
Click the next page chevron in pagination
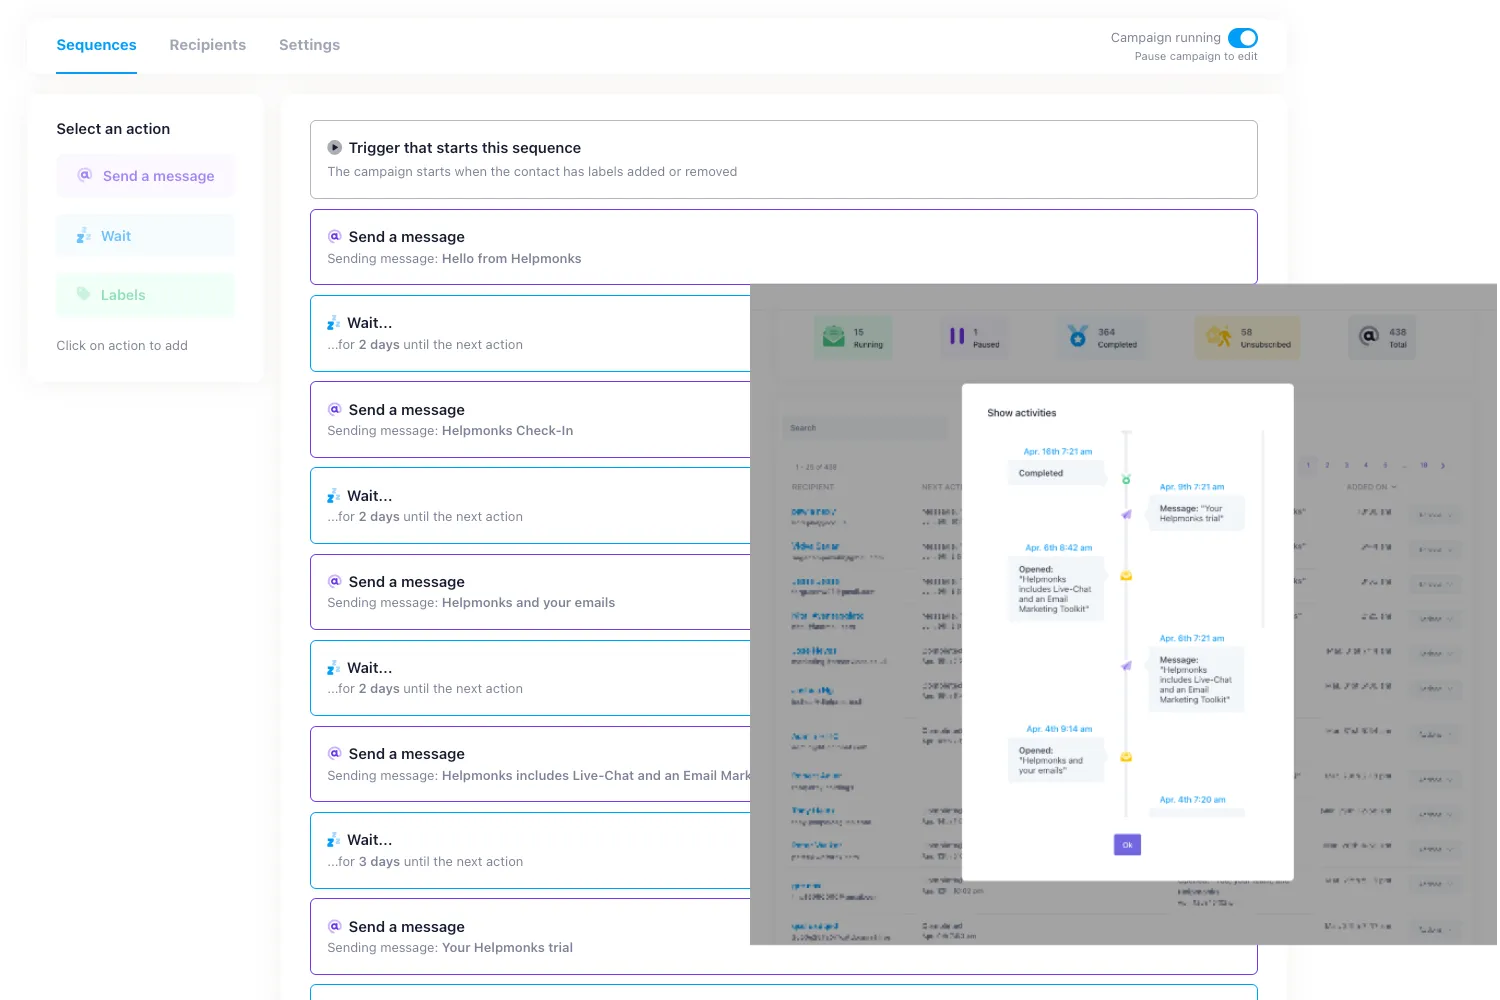(x=1443, y=465)
